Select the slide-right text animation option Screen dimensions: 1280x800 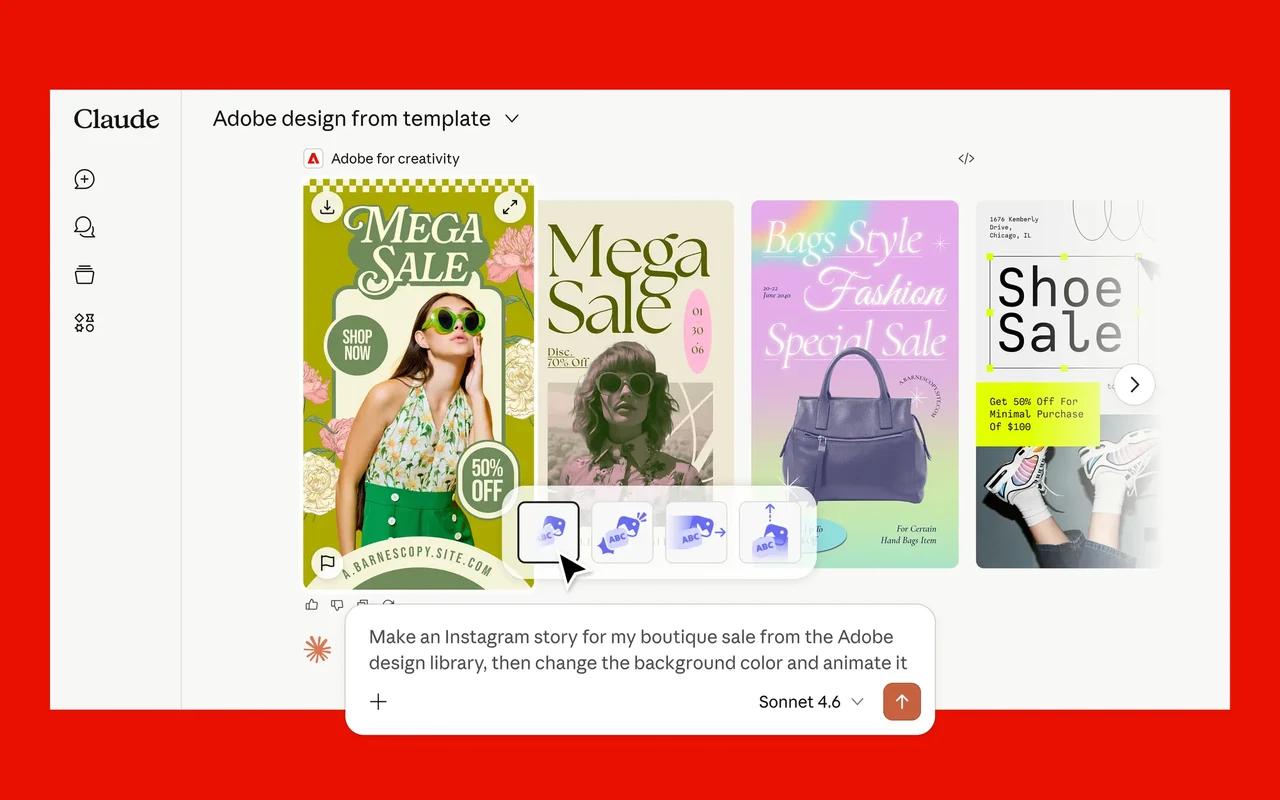(696, 532)
